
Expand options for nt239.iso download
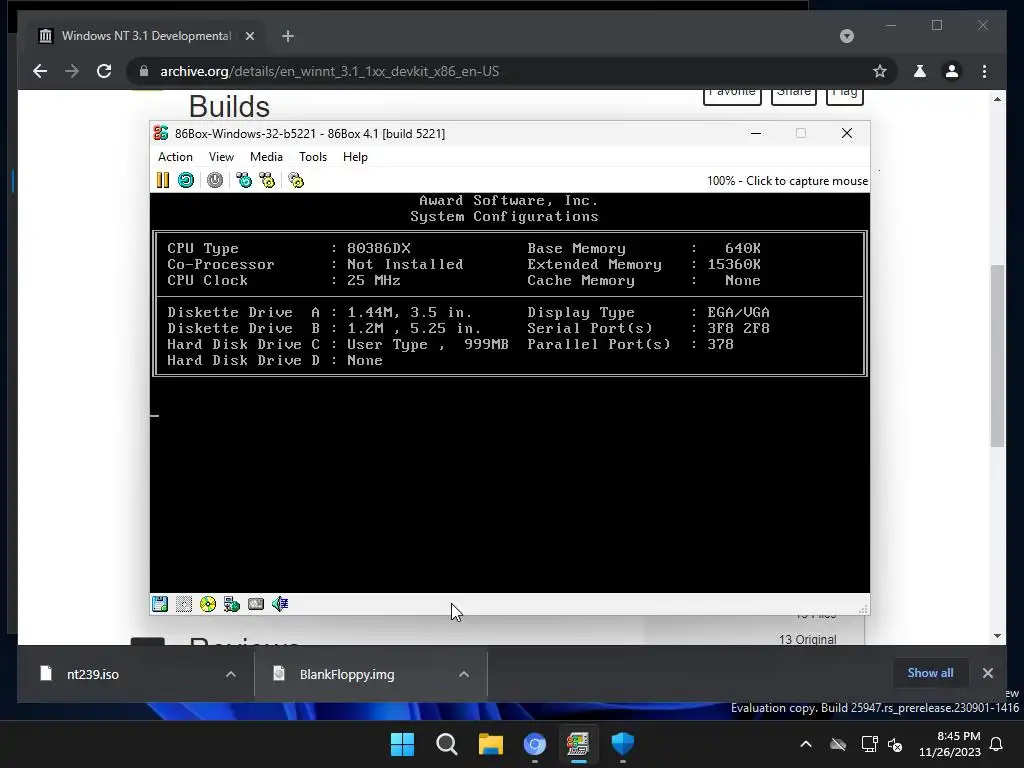(x=231, y=674)
